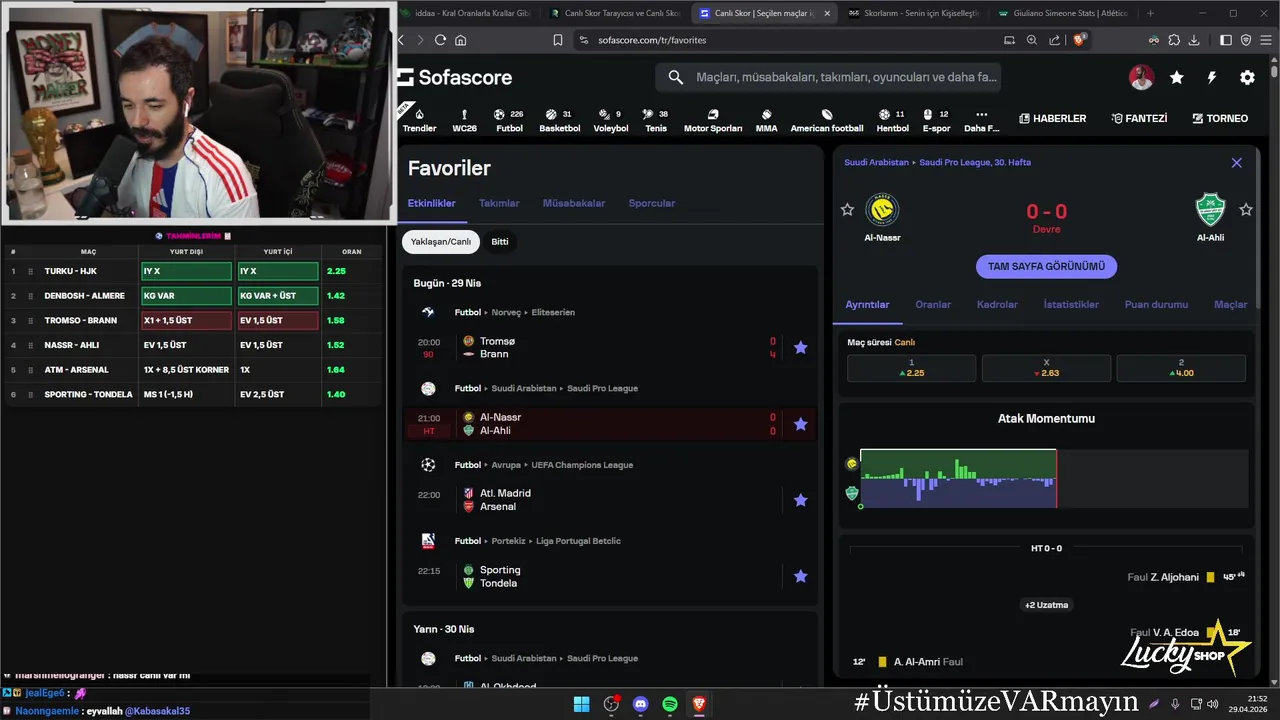Switch to Sporcular tab
The width and height of the screenshot is (1280, 720).
pos(652,203)
